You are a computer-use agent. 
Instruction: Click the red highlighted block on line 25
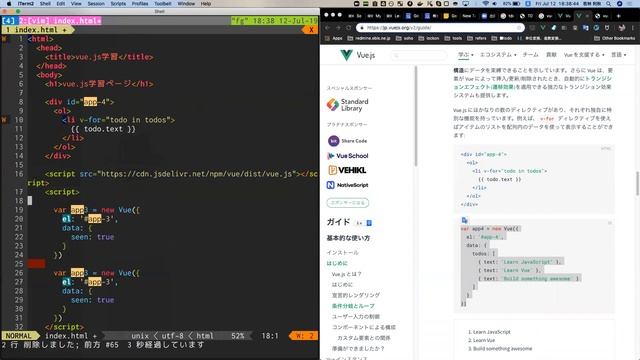36,264
